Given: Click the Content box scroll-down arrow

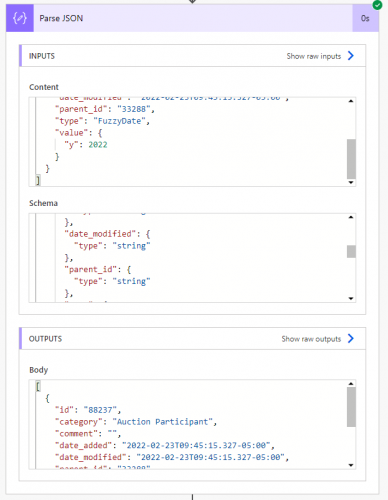Looking at the screenshot, I should (351, 182).
